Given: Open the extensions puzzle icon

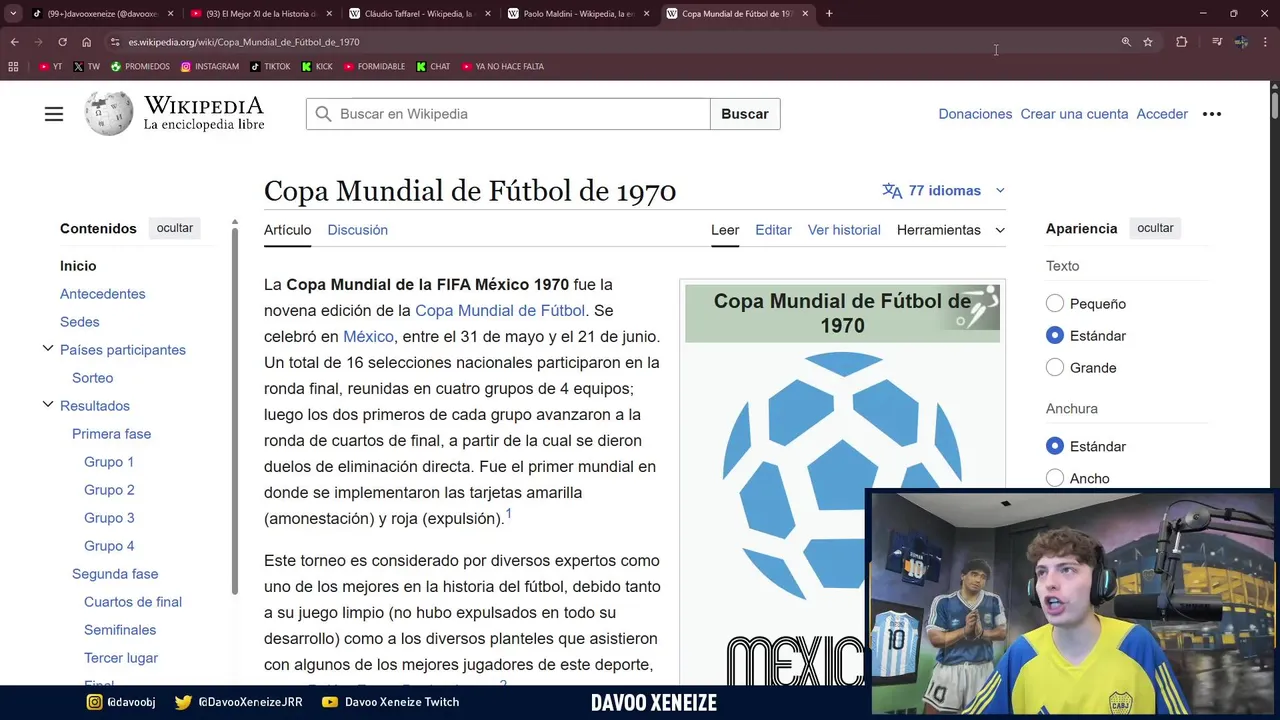Looking at the screenshot, I should 1182,42.
